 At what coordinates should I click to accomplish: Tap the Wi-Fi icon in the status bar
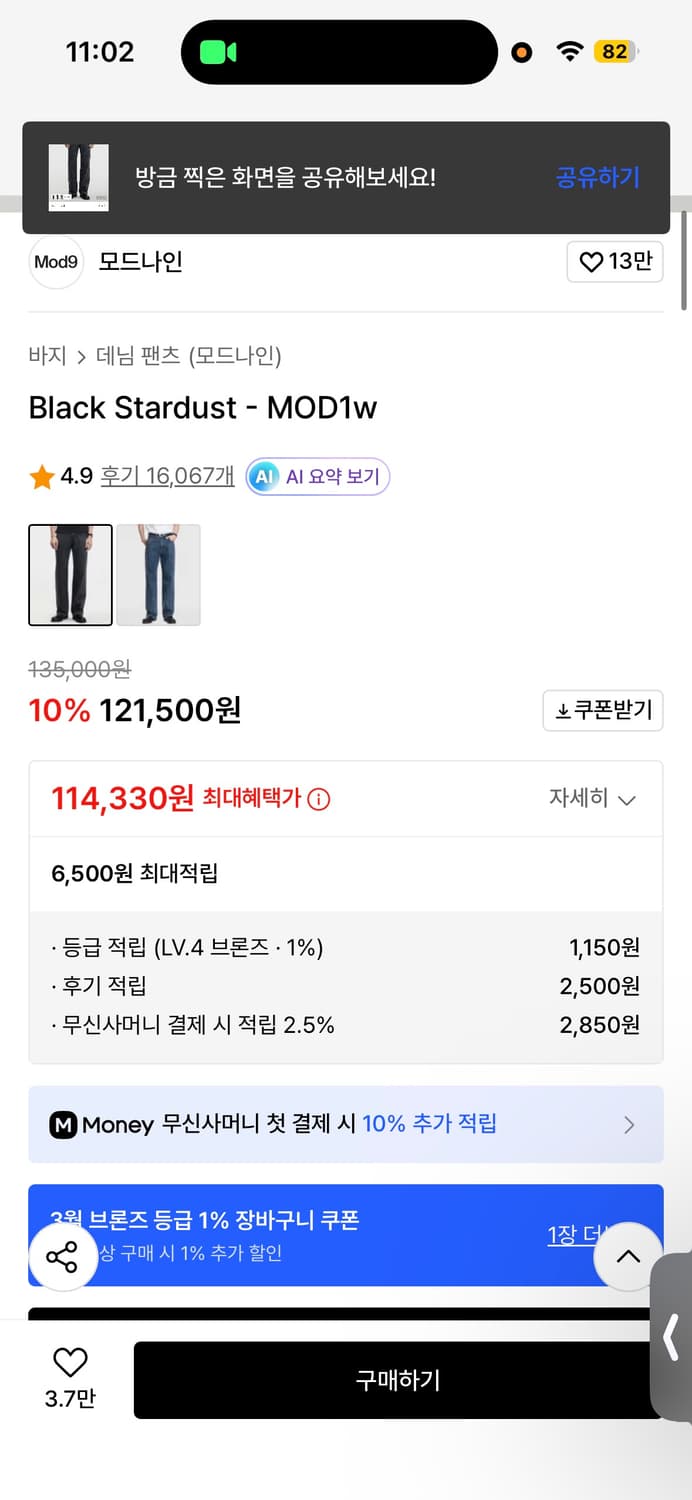570,51
